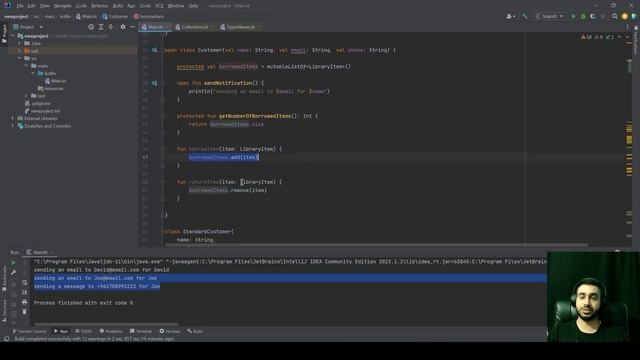Expand the .idea folder

(x=19, y=43)
